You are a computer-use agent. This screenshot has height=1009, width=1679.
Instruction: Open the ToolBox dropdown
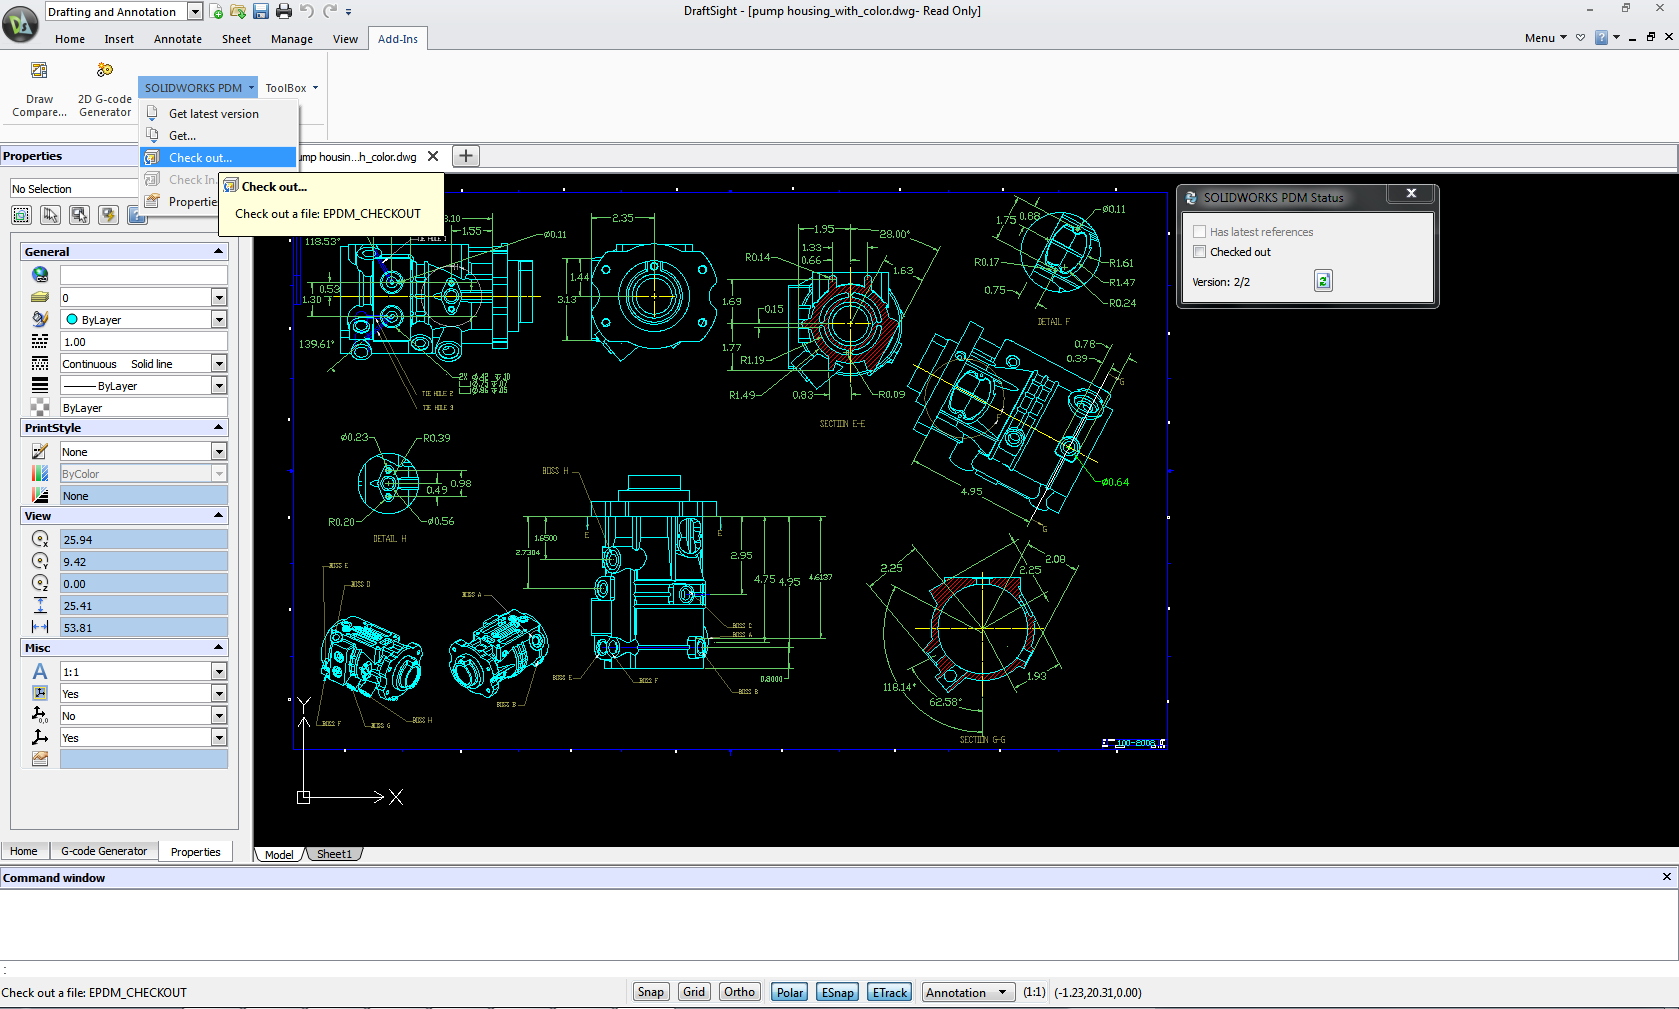[x=292, y=88]
